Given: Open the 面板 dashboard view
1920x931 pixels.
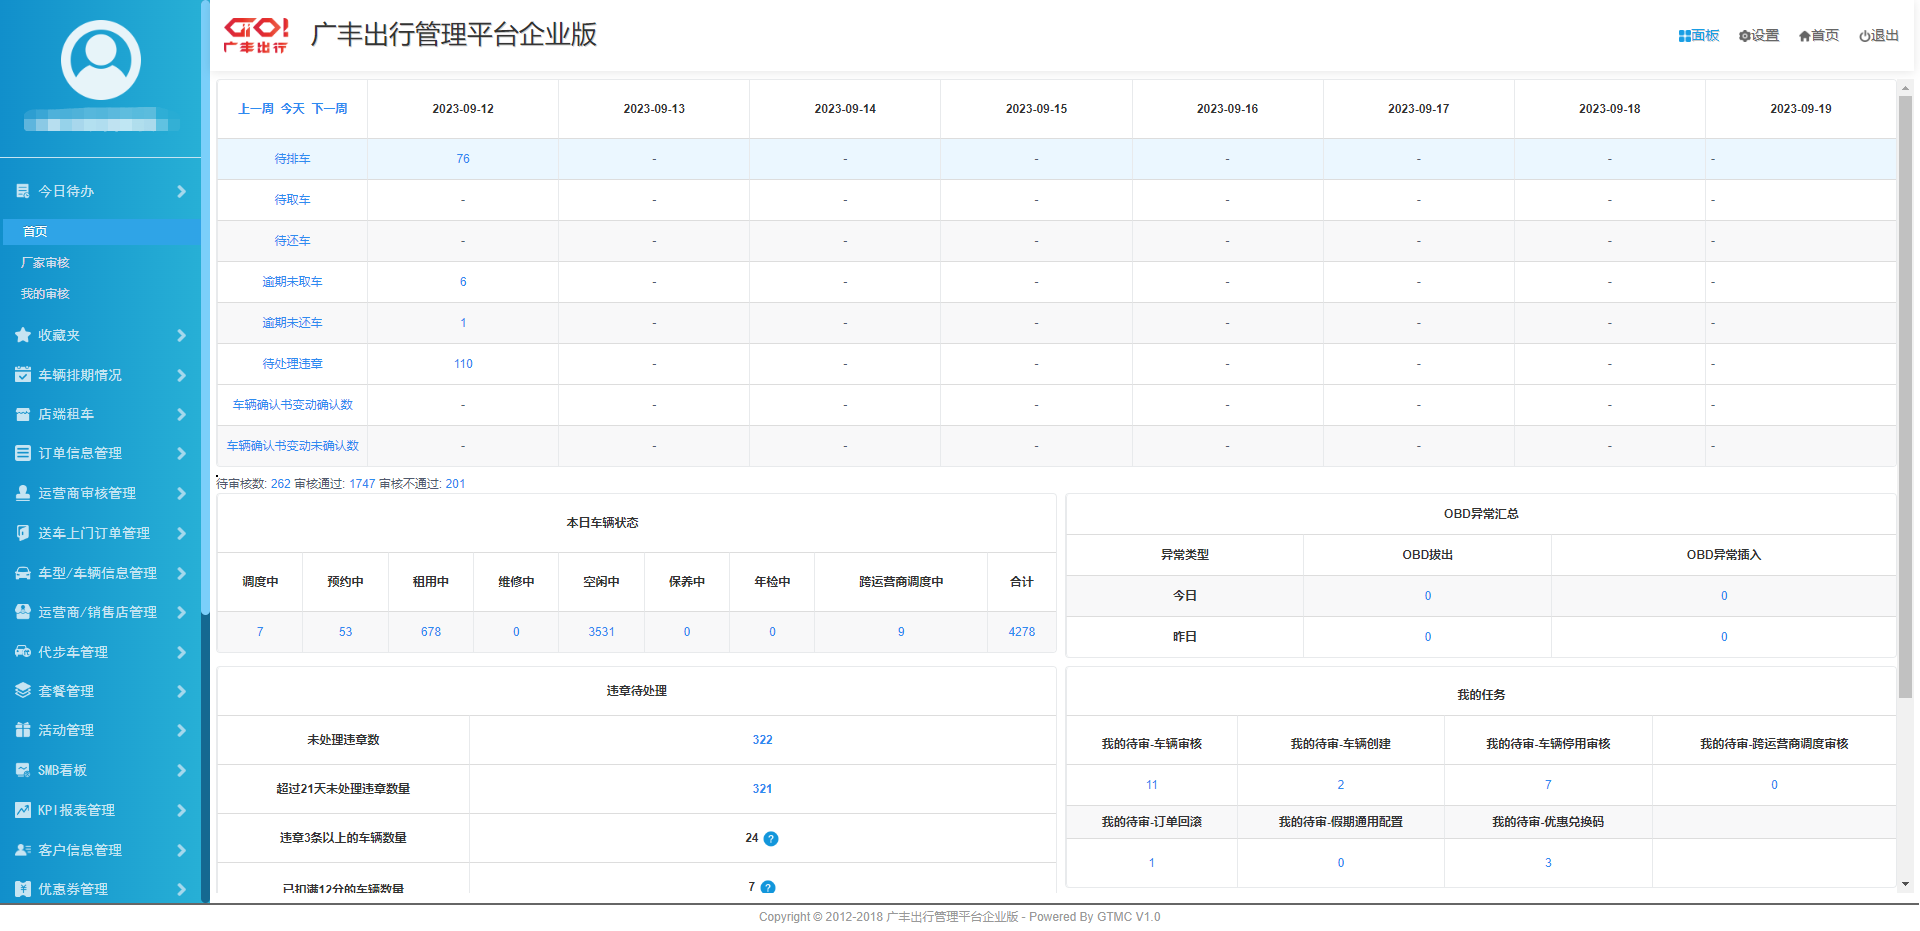Looking at the screenshot, I should click(x=1698, y=35).
